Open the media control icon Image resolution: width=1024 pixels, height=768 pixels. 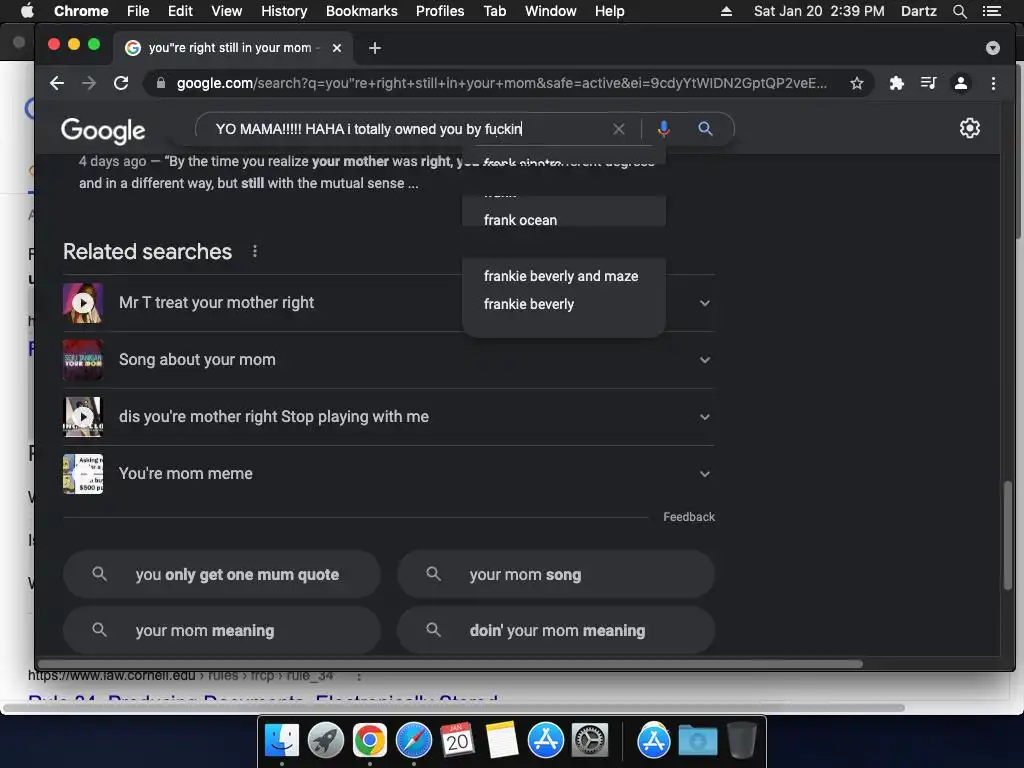(x=928, y=83)
